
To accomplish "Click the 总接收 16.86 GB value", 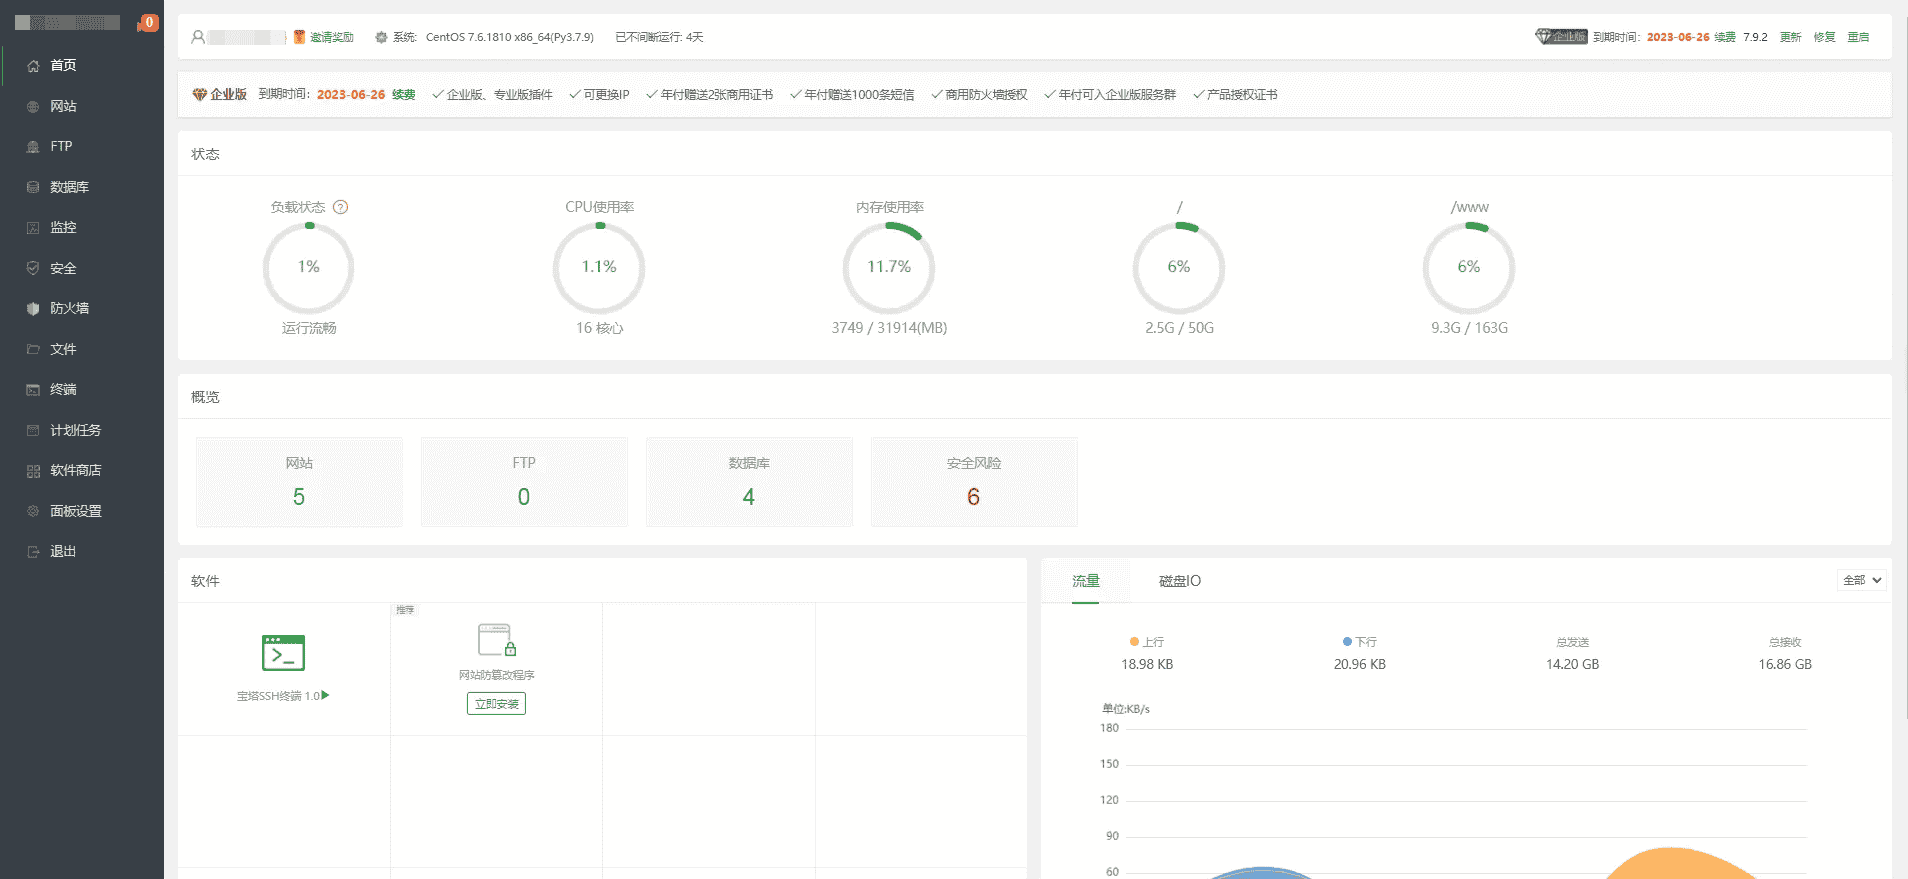I will 1785,664.
